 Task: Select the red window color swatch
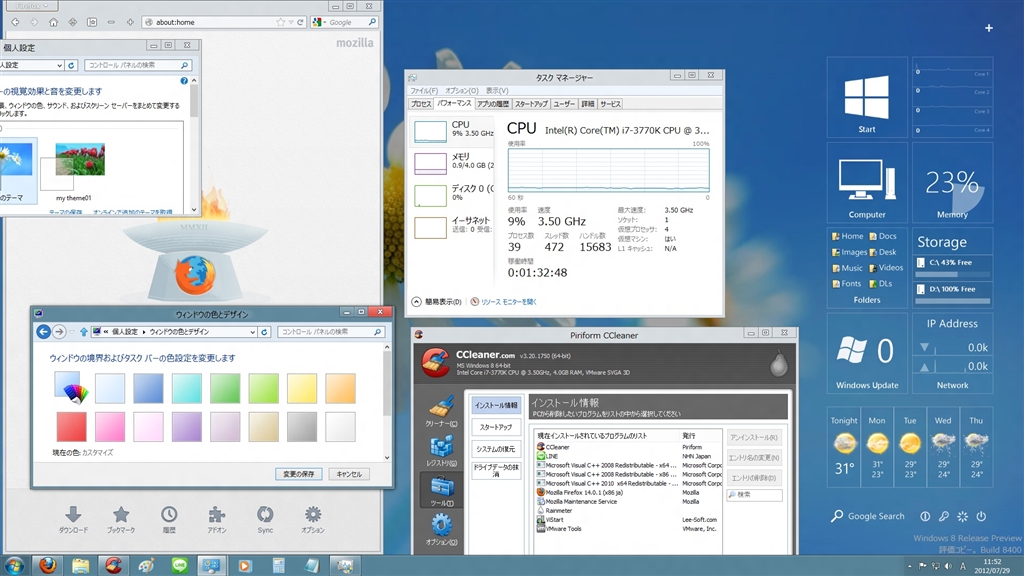pyautogui.click(x=71, y=427)
